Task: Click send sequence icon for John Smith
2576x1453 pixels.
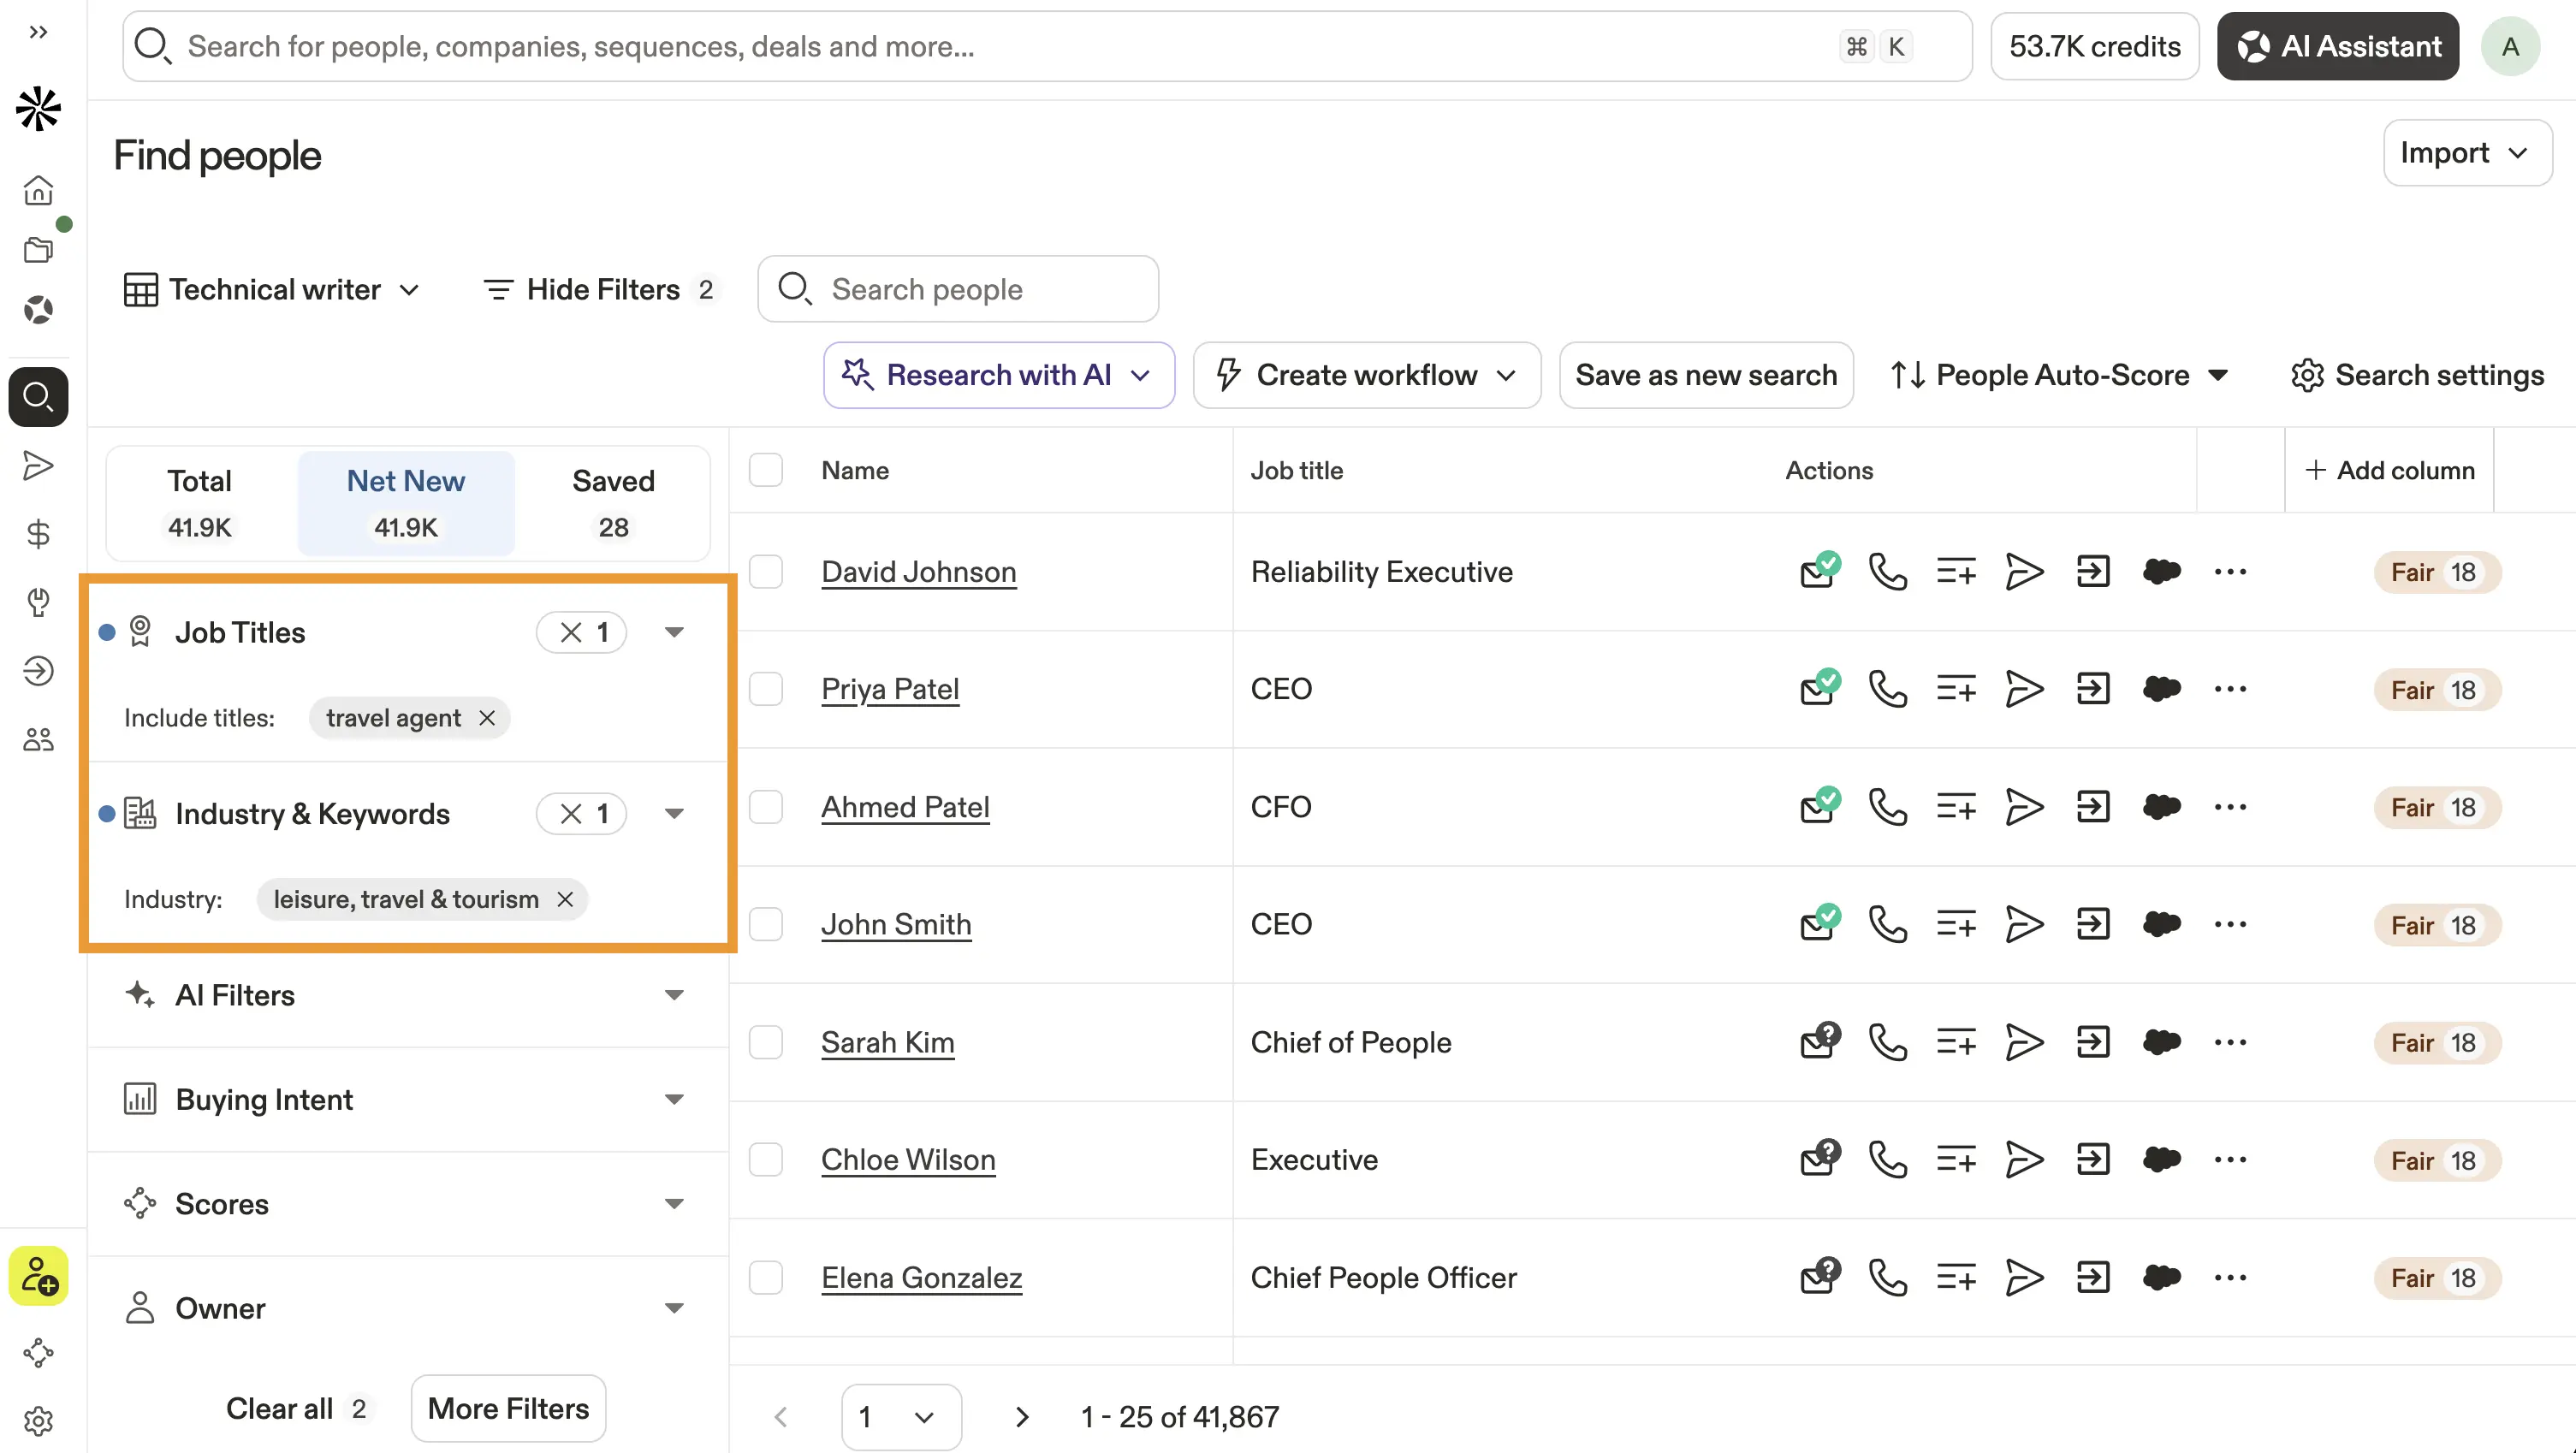Action: [x=2024, y=924]
